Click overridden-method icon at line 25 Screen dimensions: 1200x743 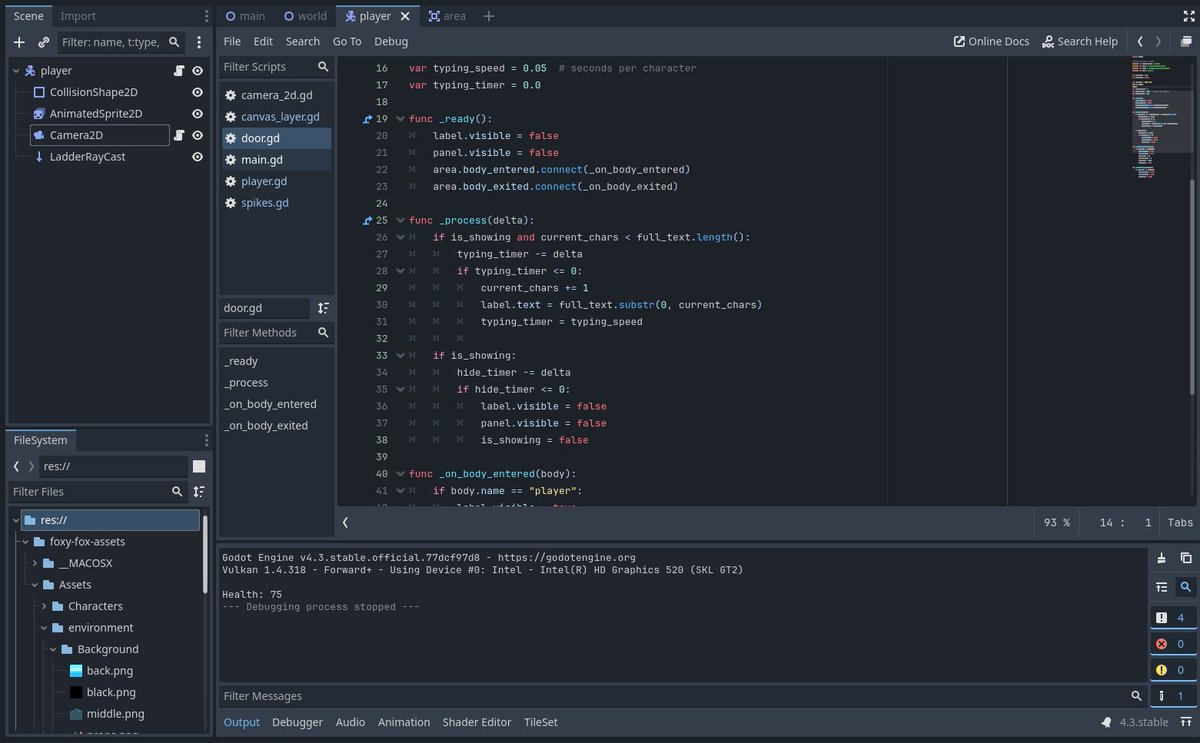(x=368, y=220)
